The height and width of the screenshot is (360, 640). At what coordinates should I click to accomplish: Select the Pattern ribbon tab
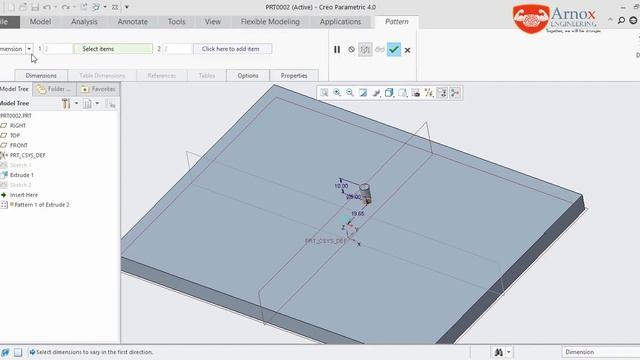397,22
